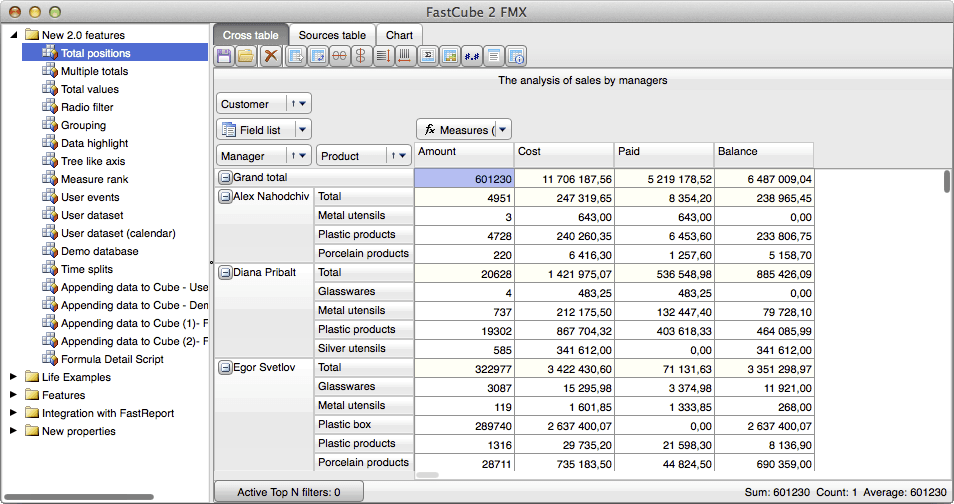Click the Field list sheet icon

(229, 130)
